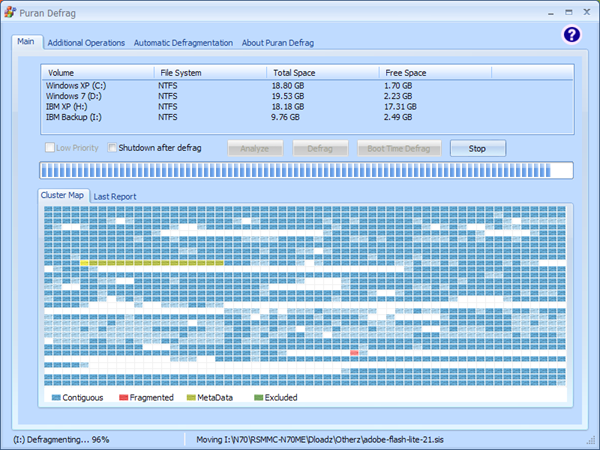Click the Puran Defrag title bar app icon
This screenshot has width=600, height=450.
click(11, 9)
